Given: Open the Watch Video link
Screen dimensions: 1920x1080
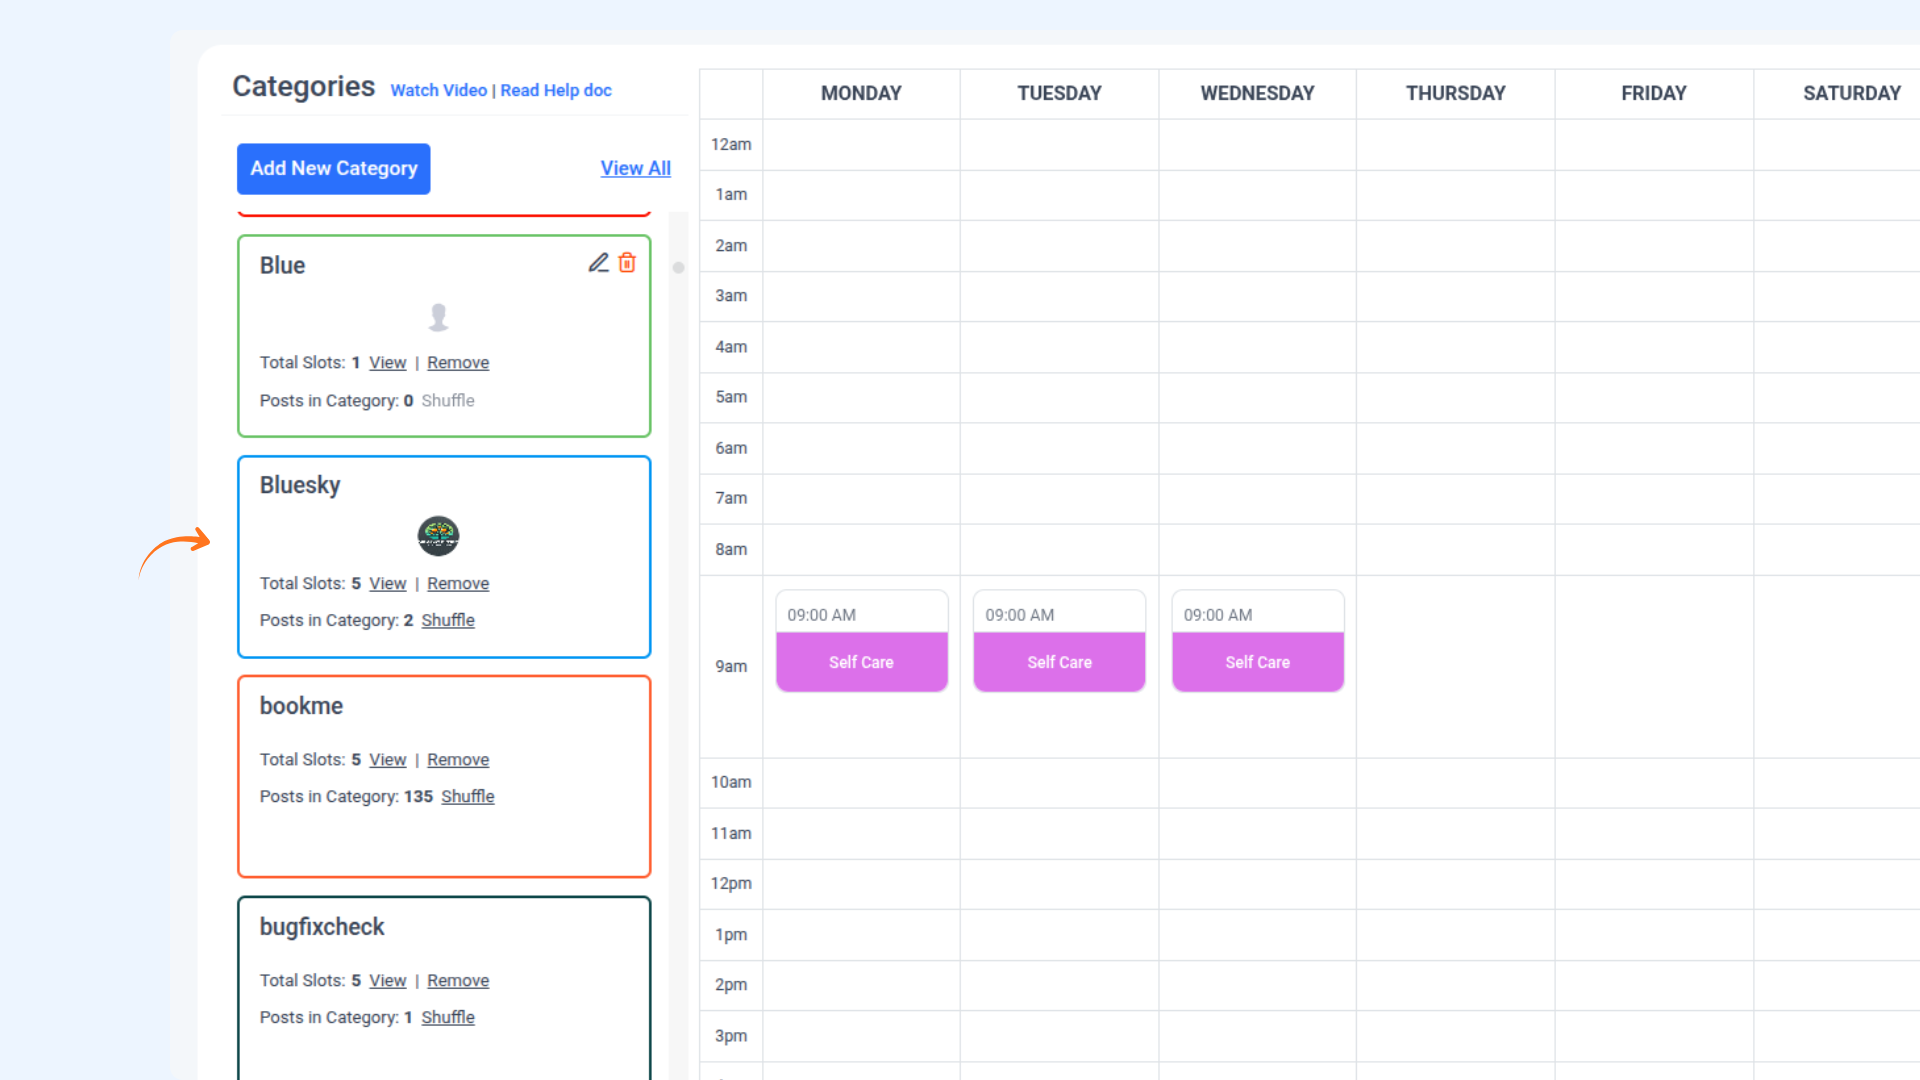Looking at the screenshot, I should [x=438, y=90].
